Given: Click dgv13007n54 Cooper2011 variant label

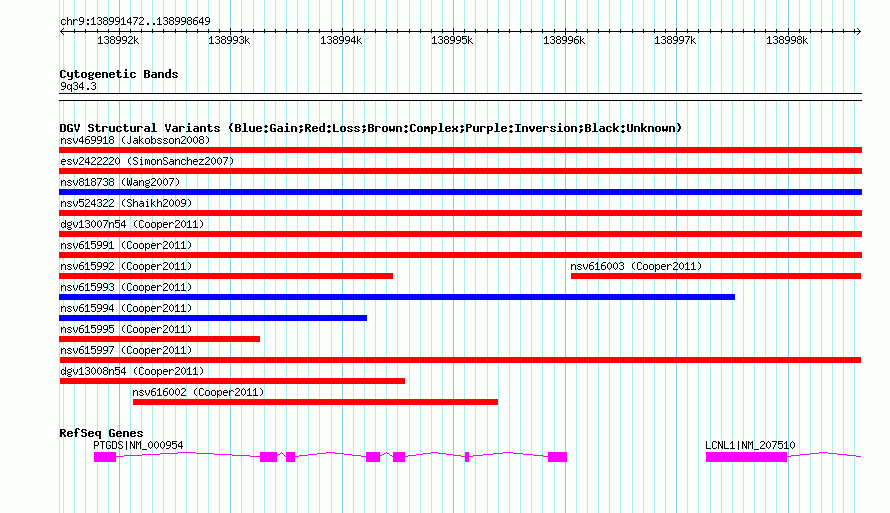Looking at the screenshot, I should (x=132, y=224).
